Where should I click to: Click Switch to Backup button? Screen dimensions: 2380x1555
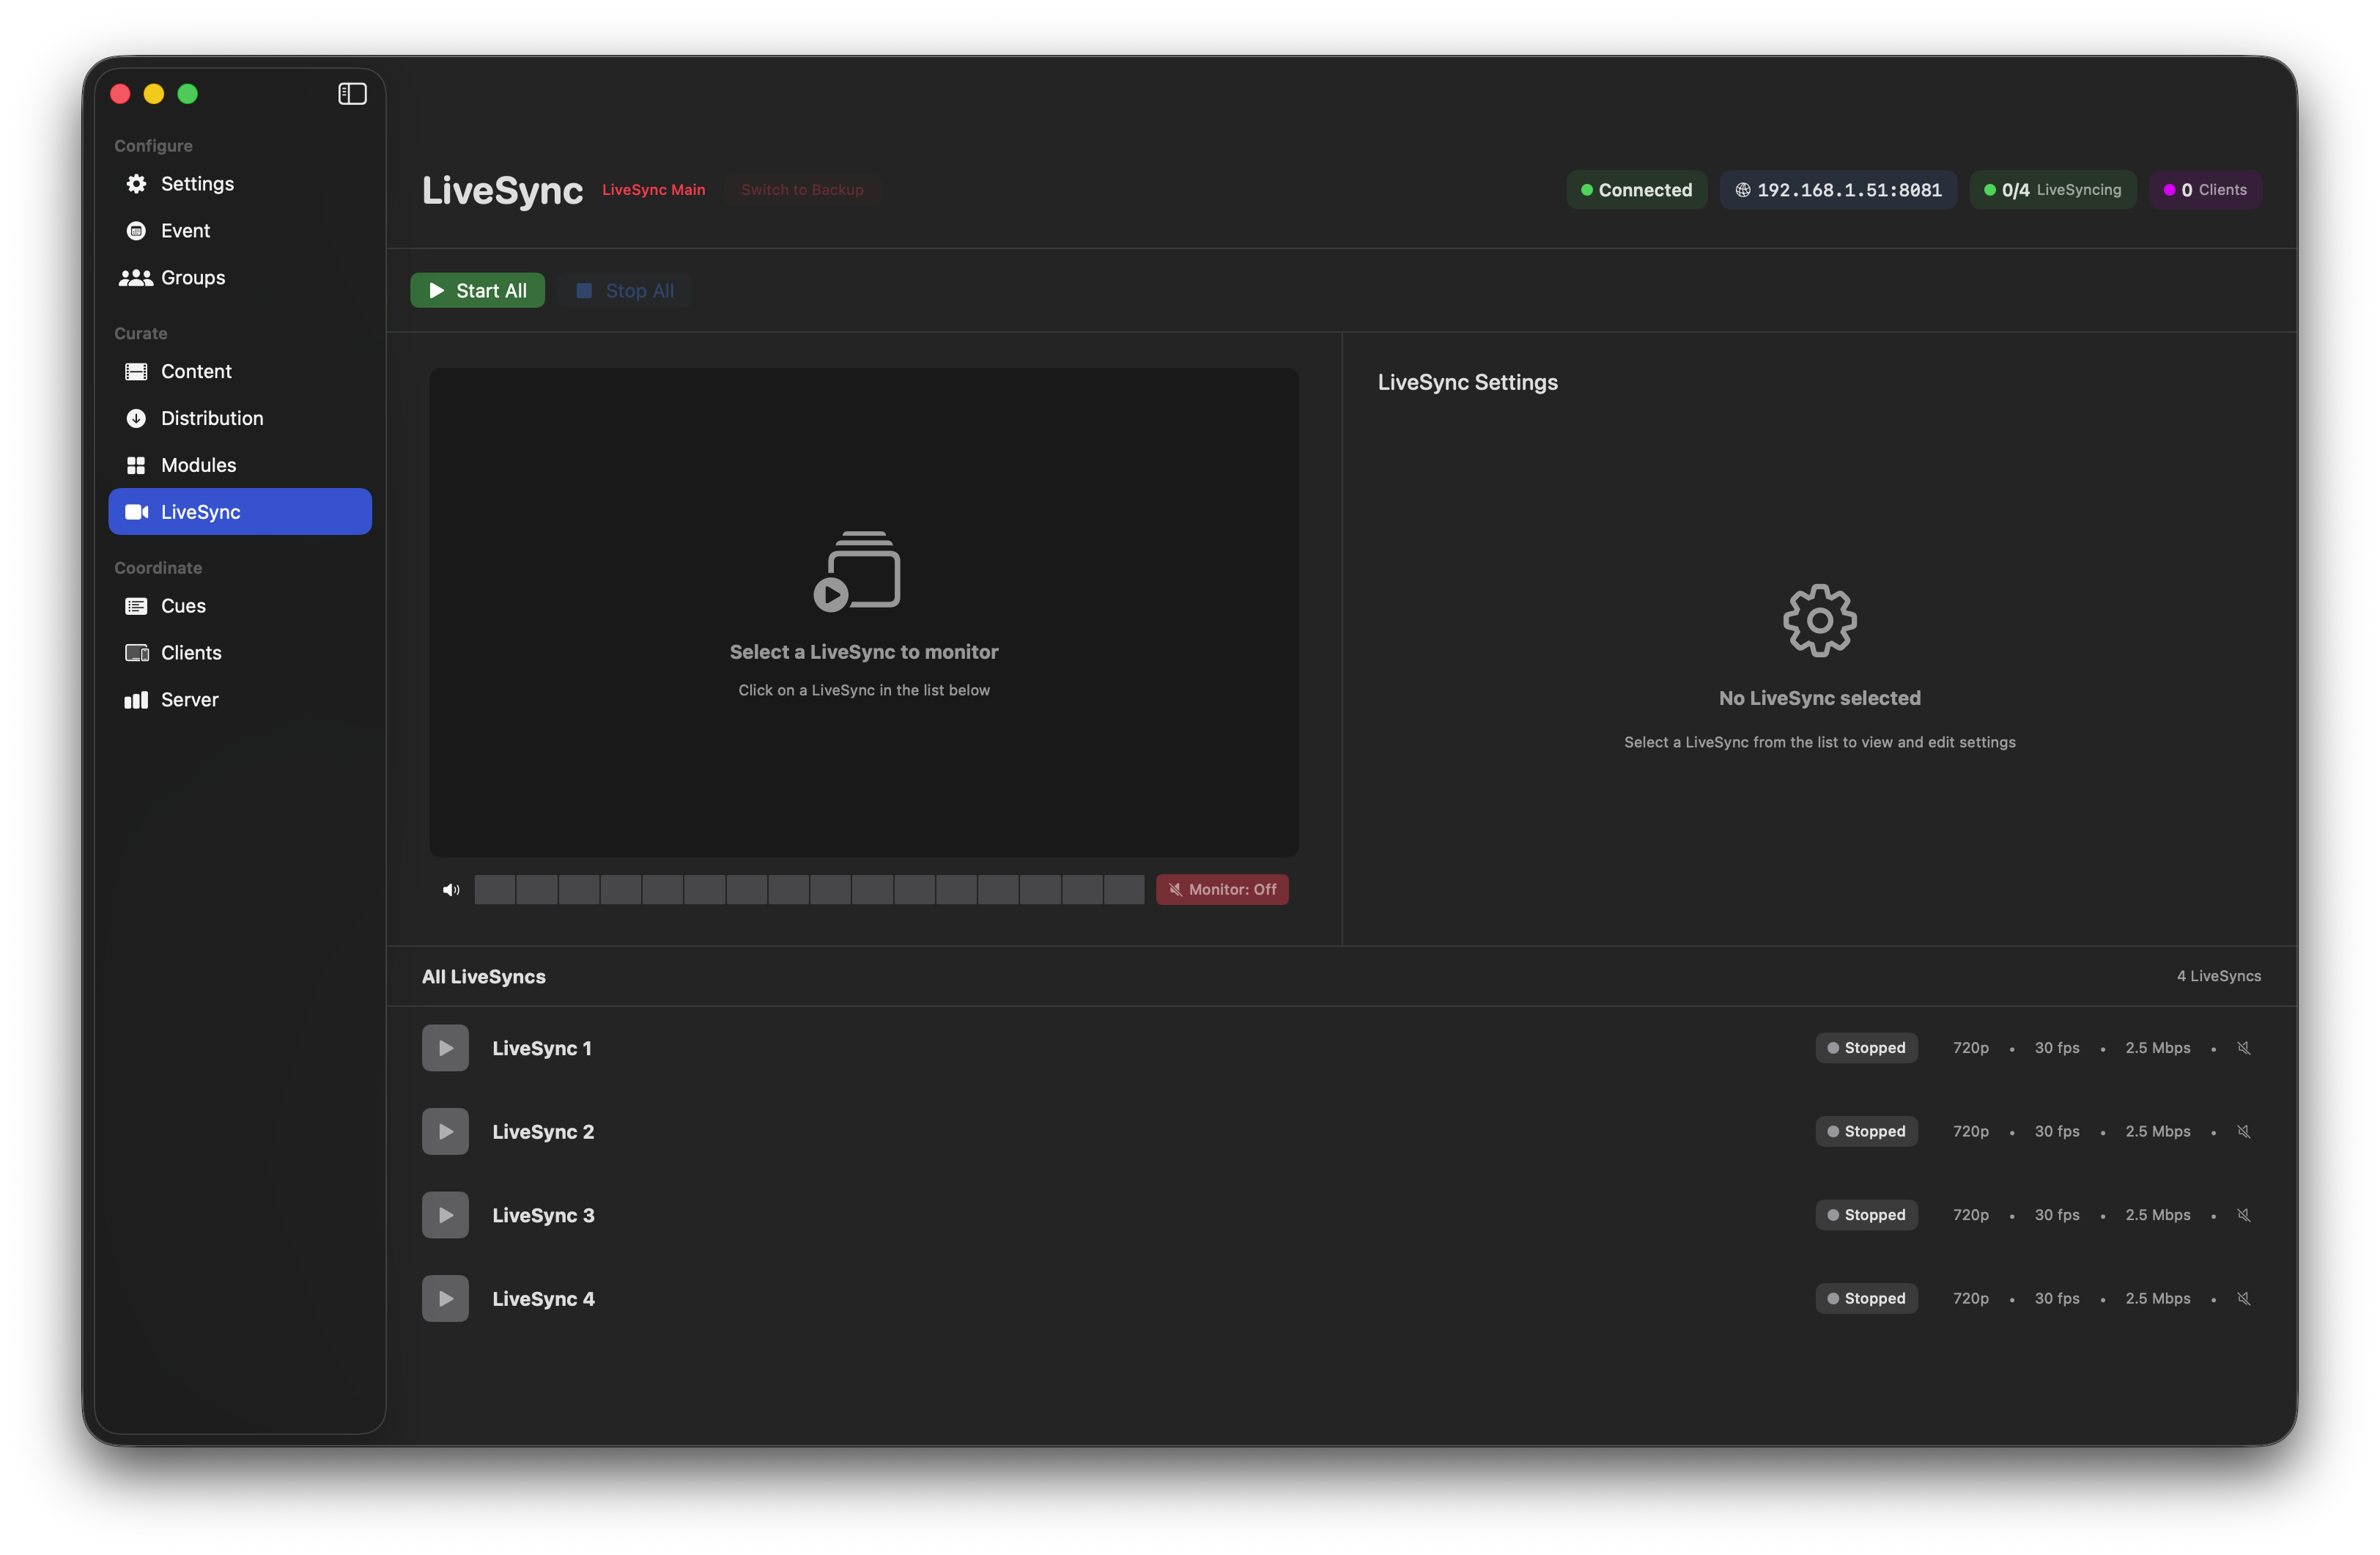click(x=802, y=190)
